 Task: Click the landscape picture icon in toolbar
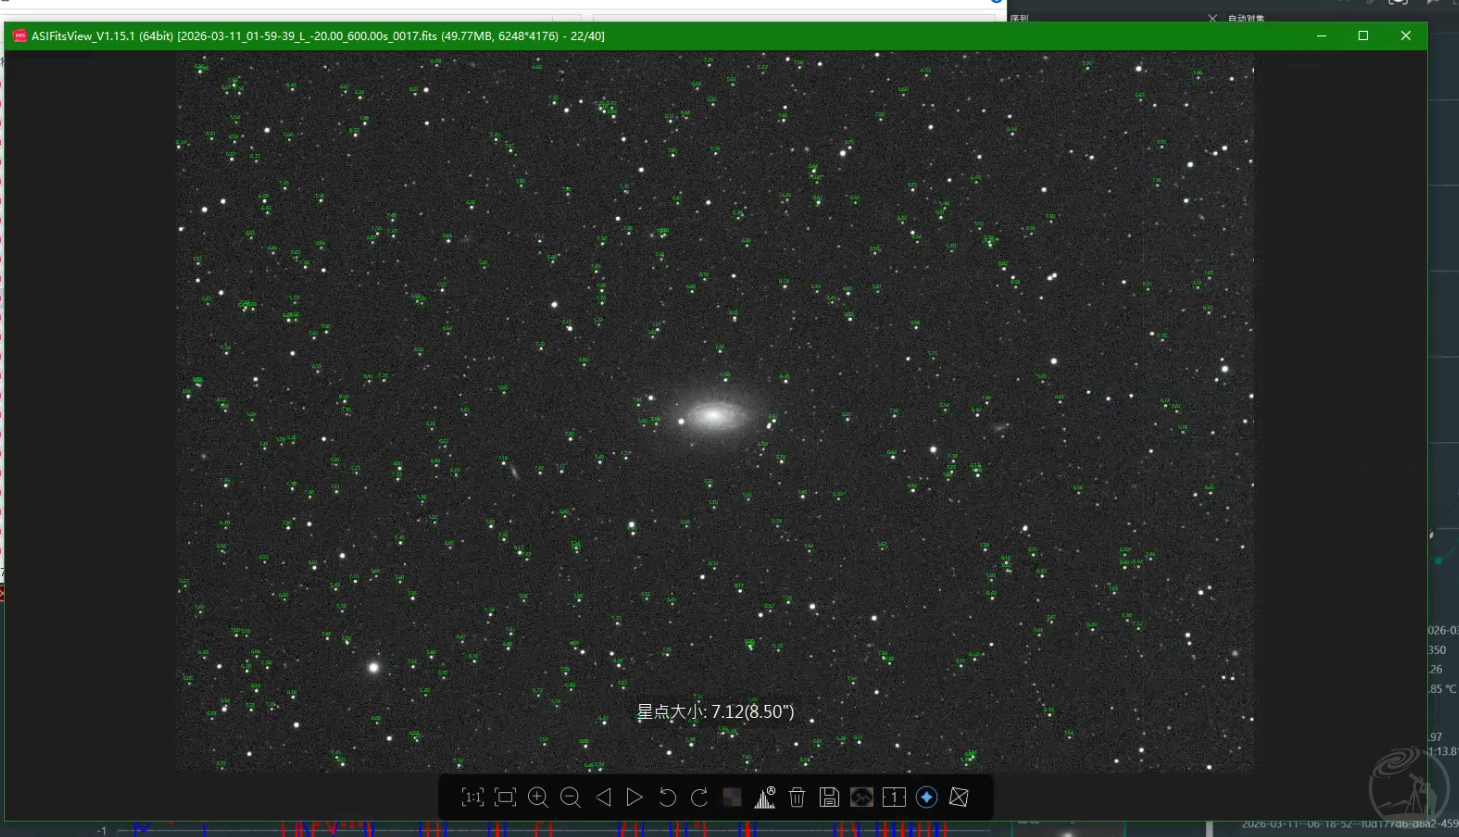click(x=861, y=797)
